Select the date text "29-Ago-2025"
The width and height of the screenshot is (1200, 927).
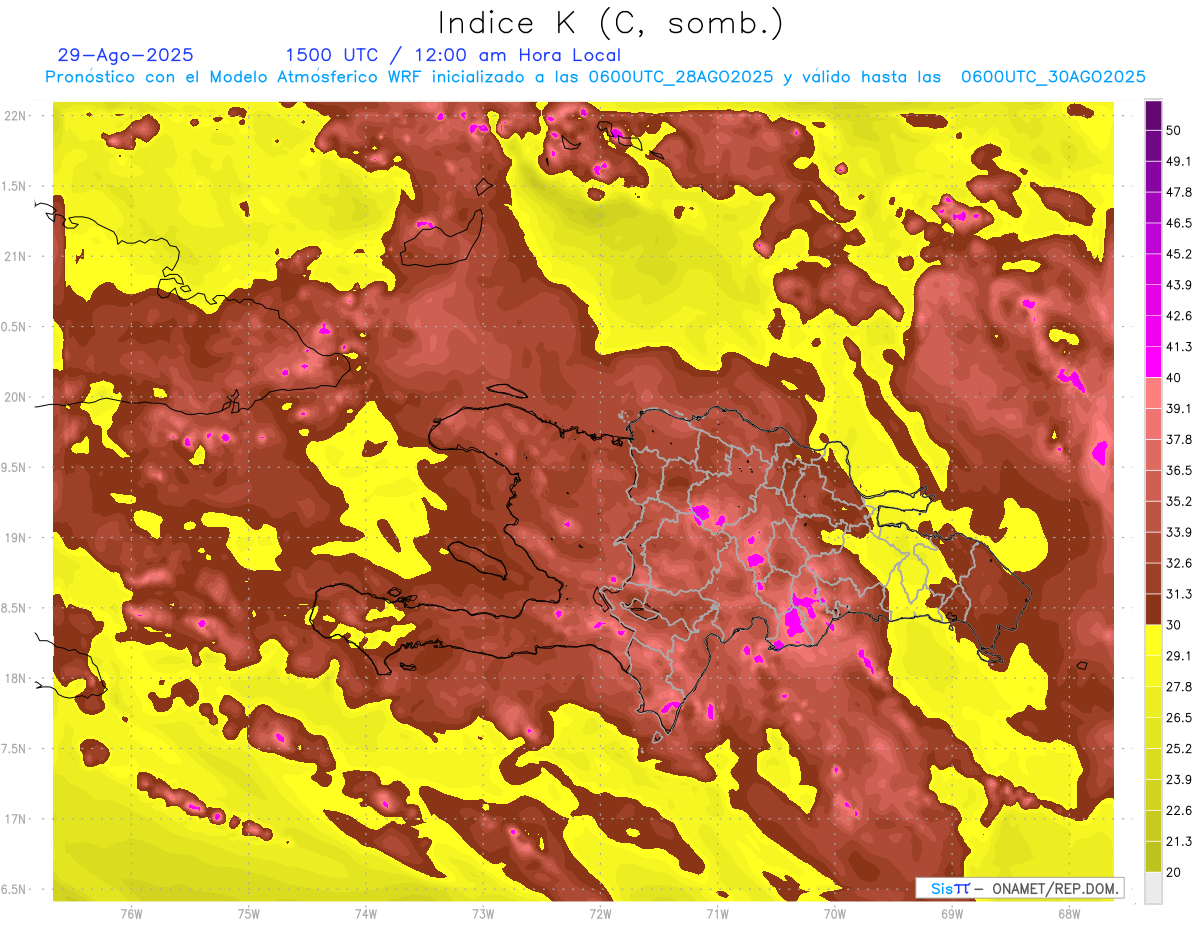coord(126,55)
